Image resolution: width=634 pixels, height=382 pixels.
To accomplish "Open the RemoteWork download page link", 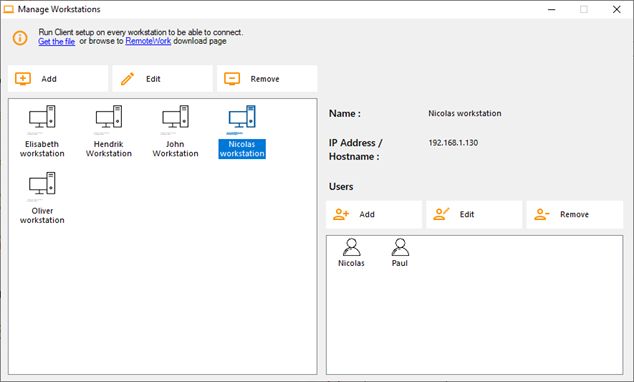I will pos(148,41).
